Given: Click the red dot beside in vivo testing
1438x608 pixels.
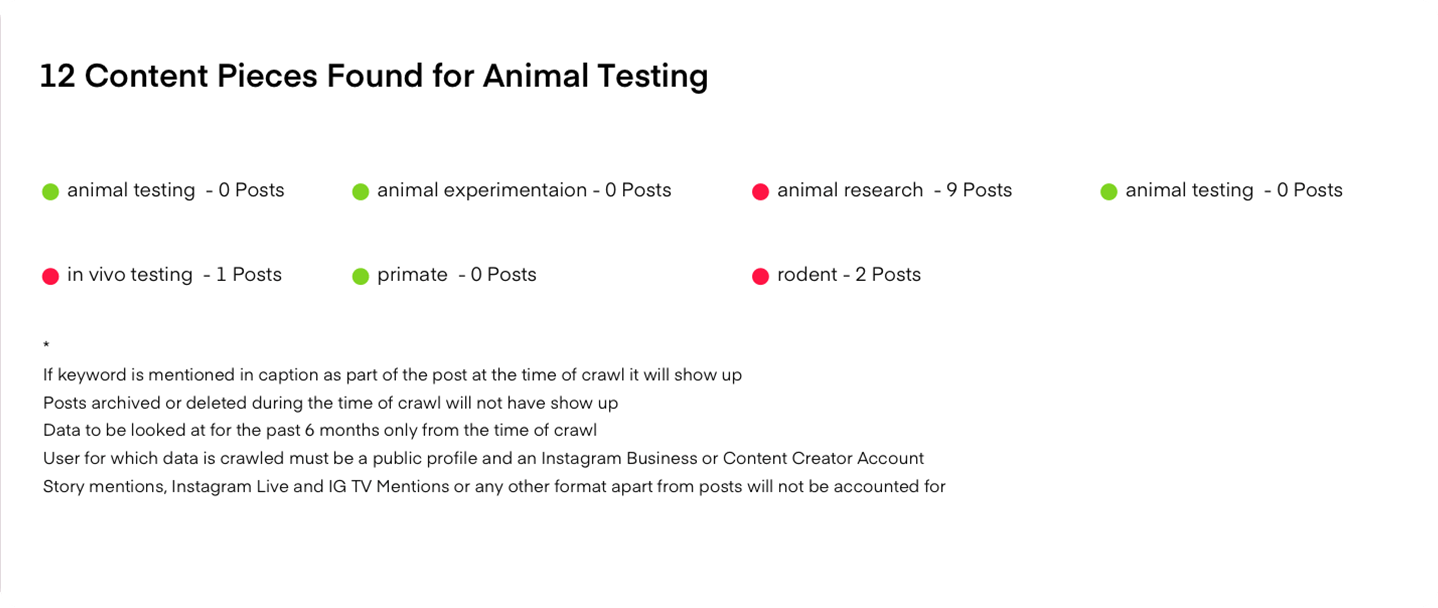Looking at the screenshot, I should pos(51,276).
